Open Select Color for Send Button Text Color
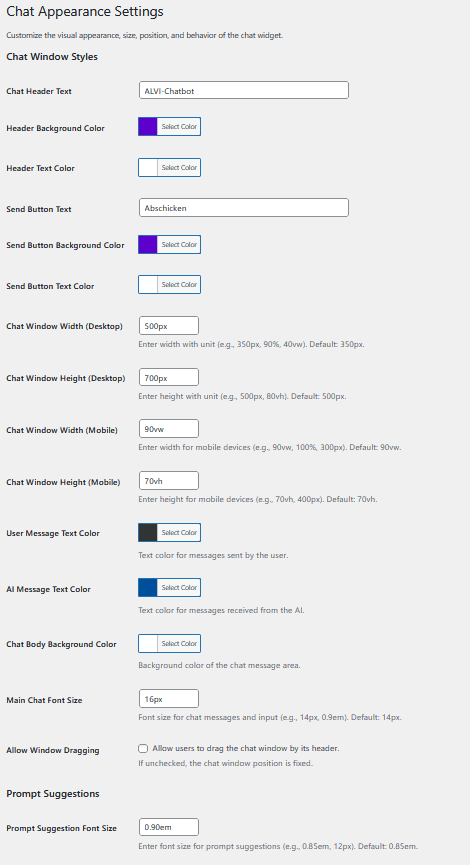470x865 pixels. [179, 285]
